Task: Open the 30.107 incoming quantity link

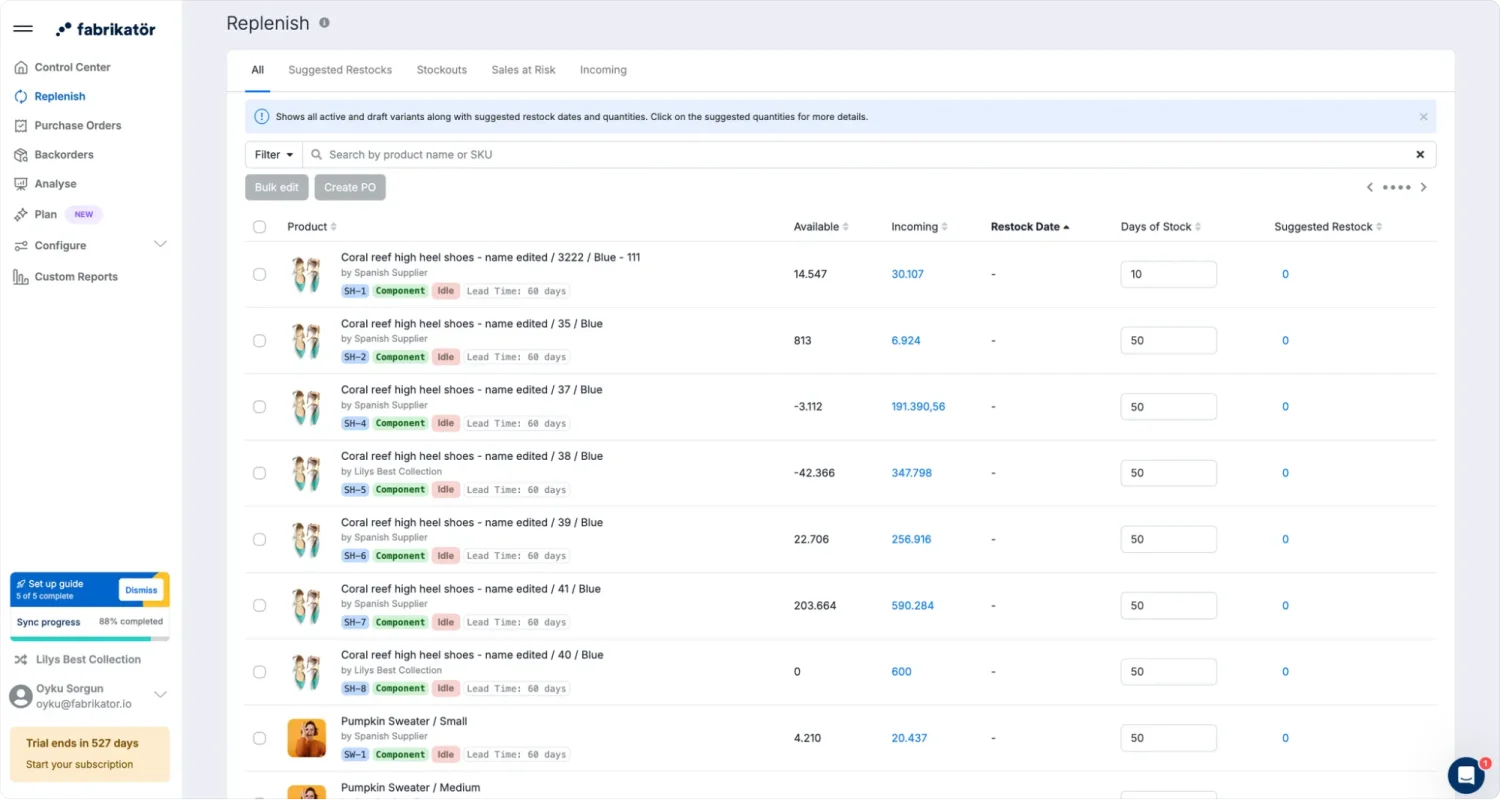Action: [x=908, y=274]
